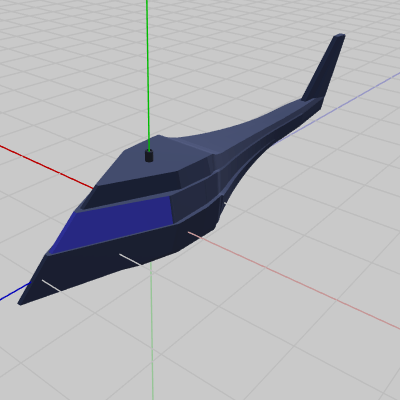Click the top tip of the tail fin
Screen dimensions: 400x400
pyautogui.click(x=340, y=35)
